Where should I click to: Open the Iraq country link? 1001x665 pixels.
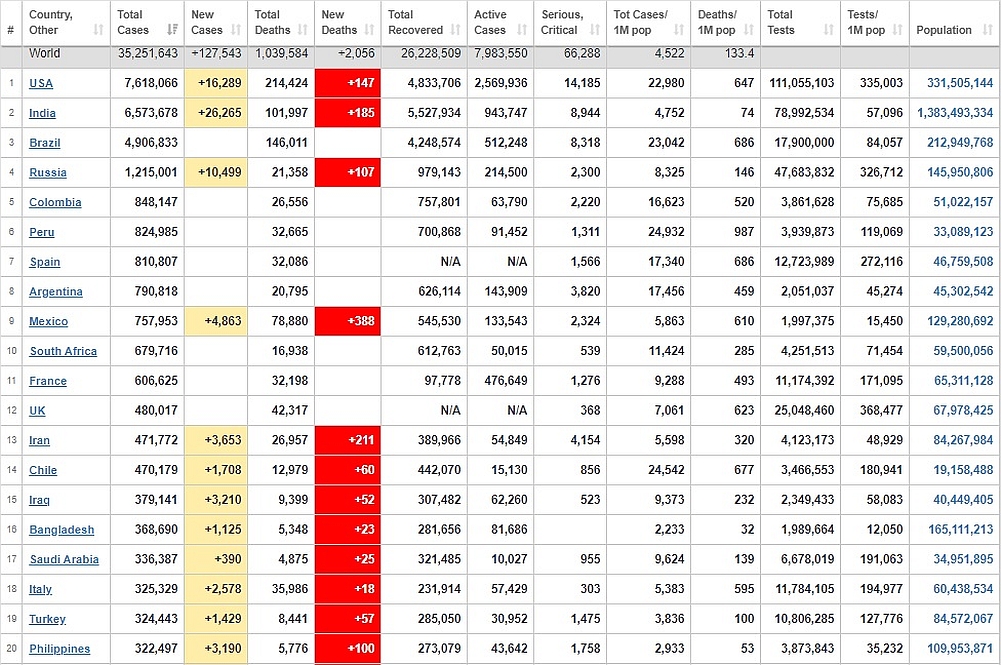(x=39, y=500)
